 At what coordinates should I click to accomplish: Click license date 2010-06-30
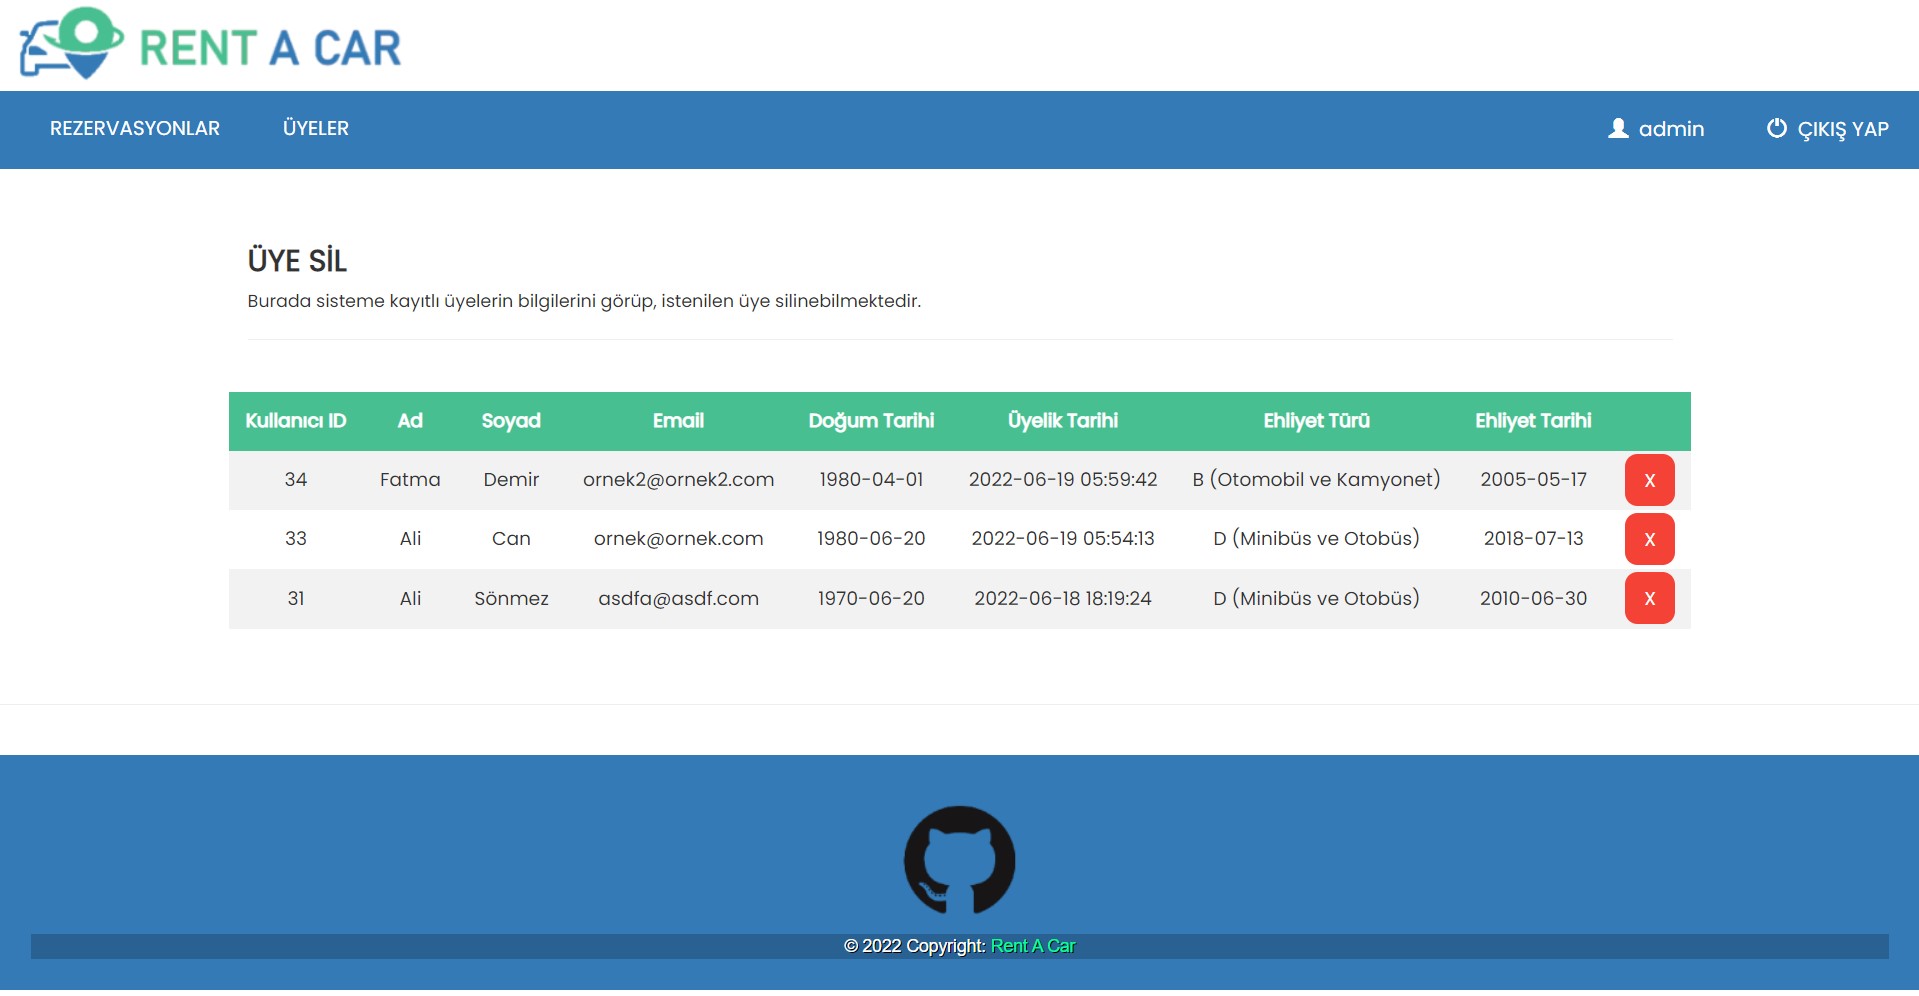pyautogui.click(x=1533, y=598)
